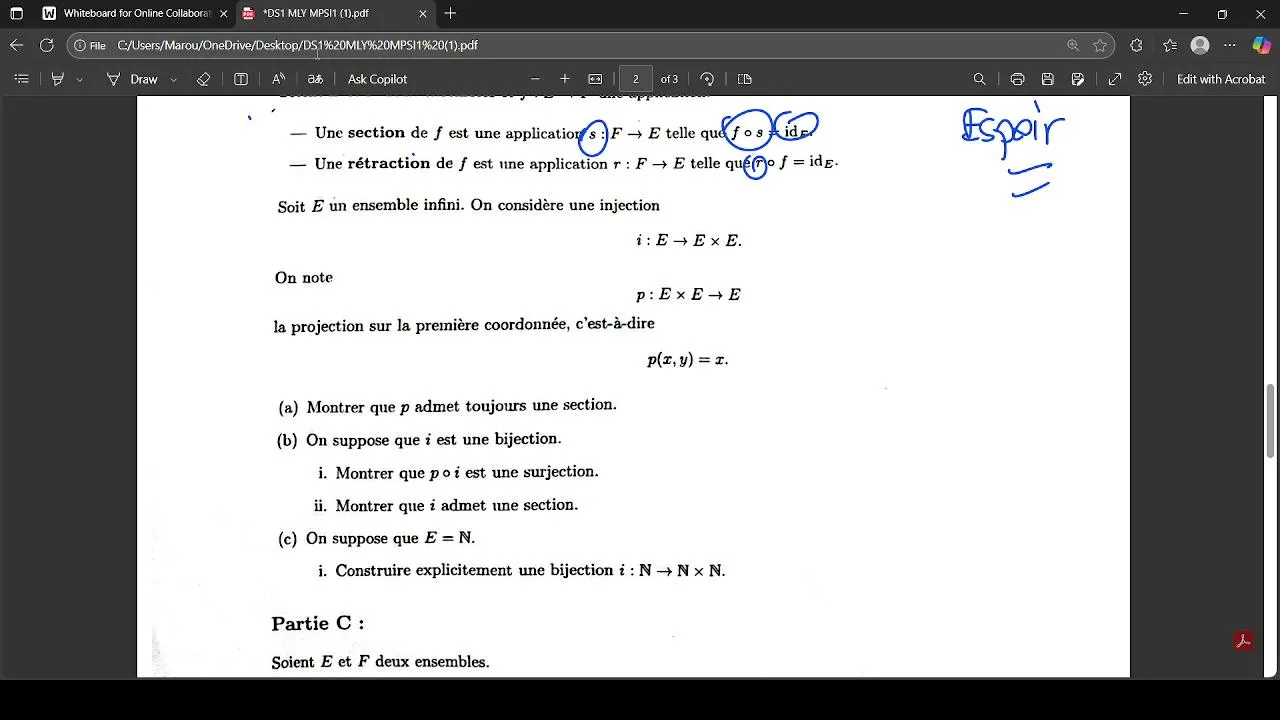This screenshot has height=720, width=1280.
Task: Toggle the page view layout
Action: [745, 79]
